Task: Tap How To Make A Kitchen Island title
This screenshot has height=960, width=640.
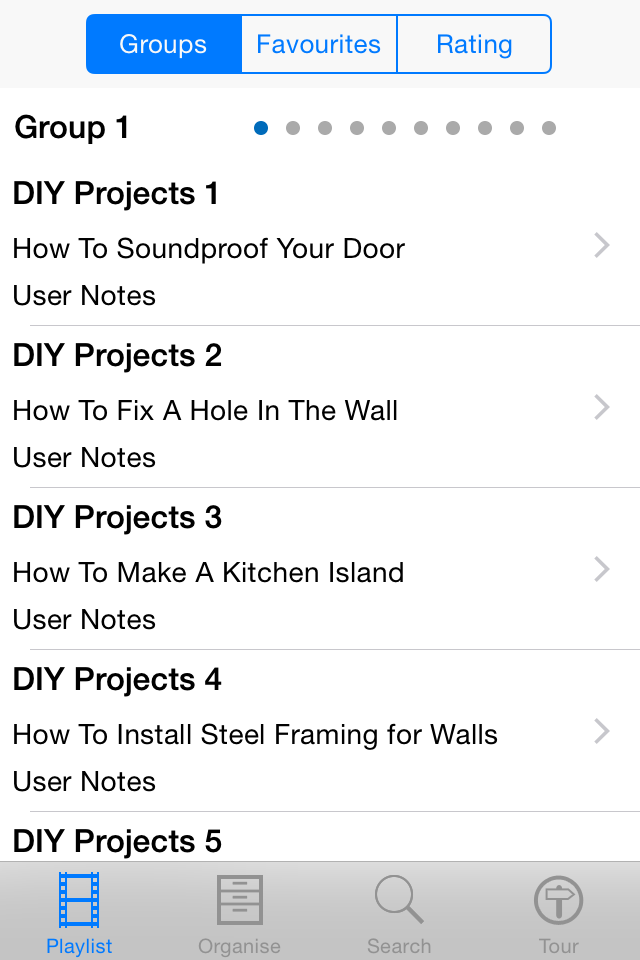Action: pos(208,573)
